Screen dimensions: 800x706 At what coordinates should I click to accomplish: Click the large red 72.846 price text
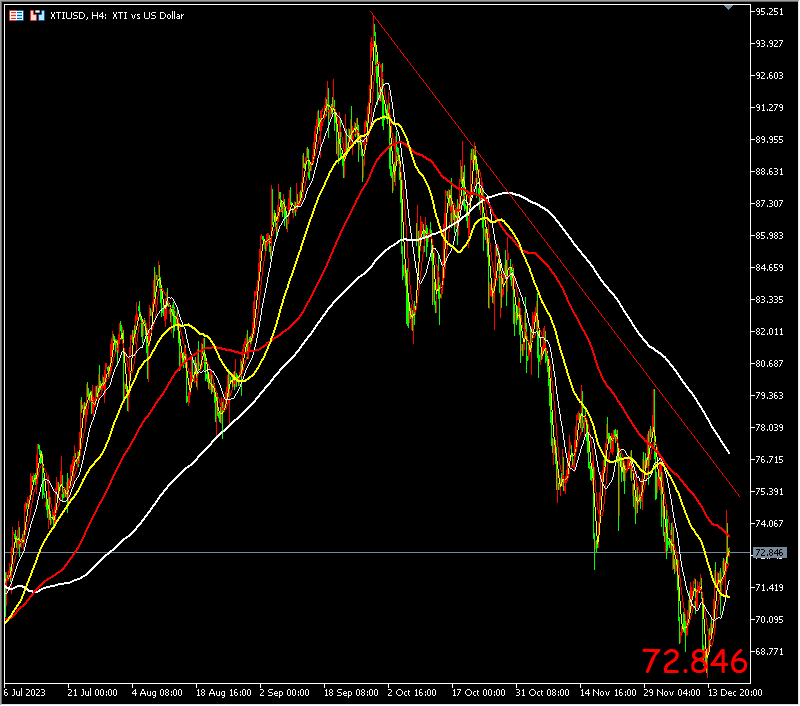click(x=694, y=662)
